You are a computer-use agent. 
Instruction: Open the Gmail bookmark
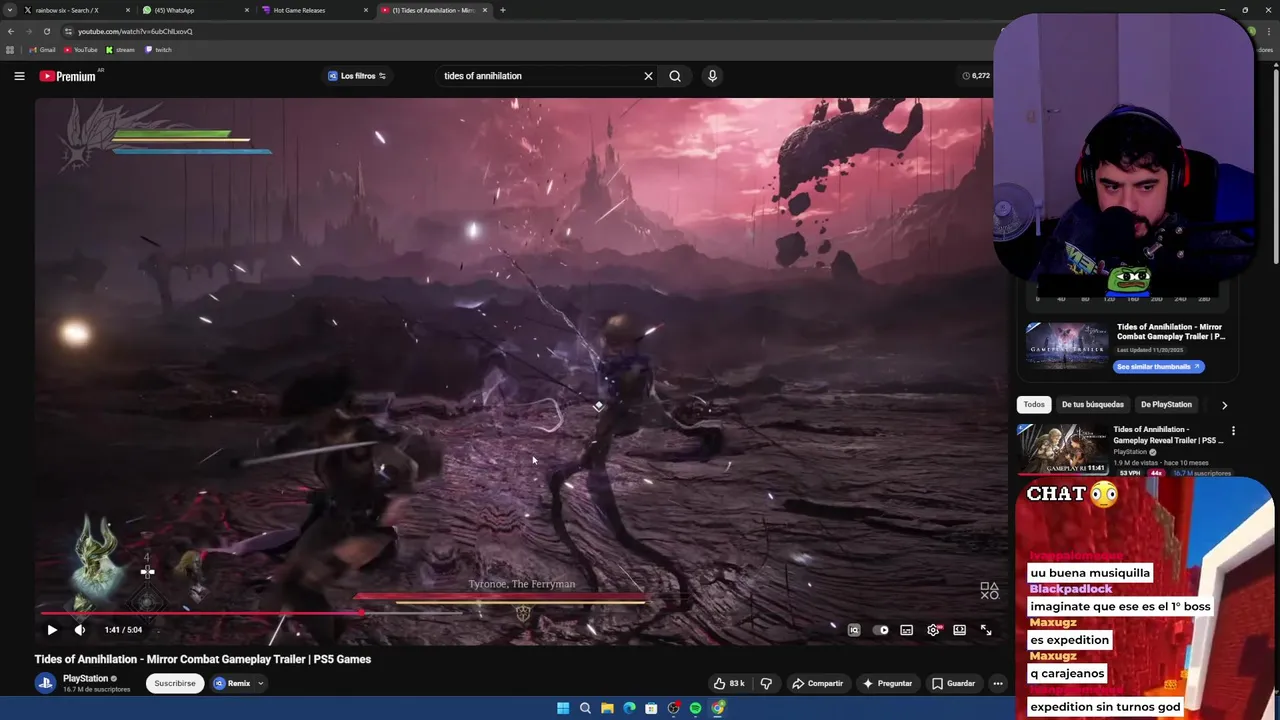(x=42, y=50)
